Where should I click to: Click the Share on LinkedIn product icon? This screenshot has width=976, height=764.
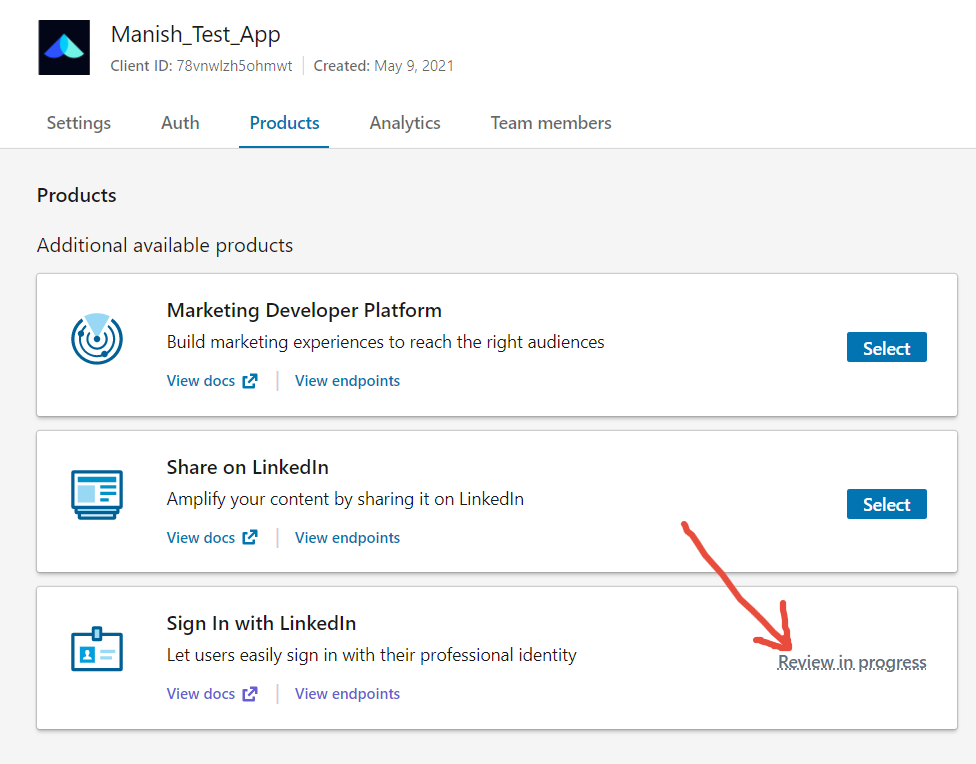click(97, 494)
